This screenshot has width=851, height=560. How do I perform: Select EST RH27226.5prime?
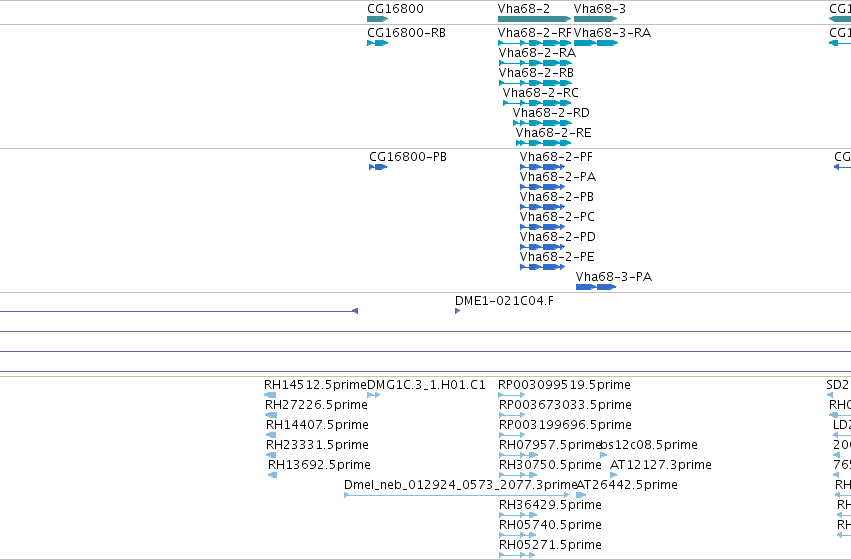point(271,415)
